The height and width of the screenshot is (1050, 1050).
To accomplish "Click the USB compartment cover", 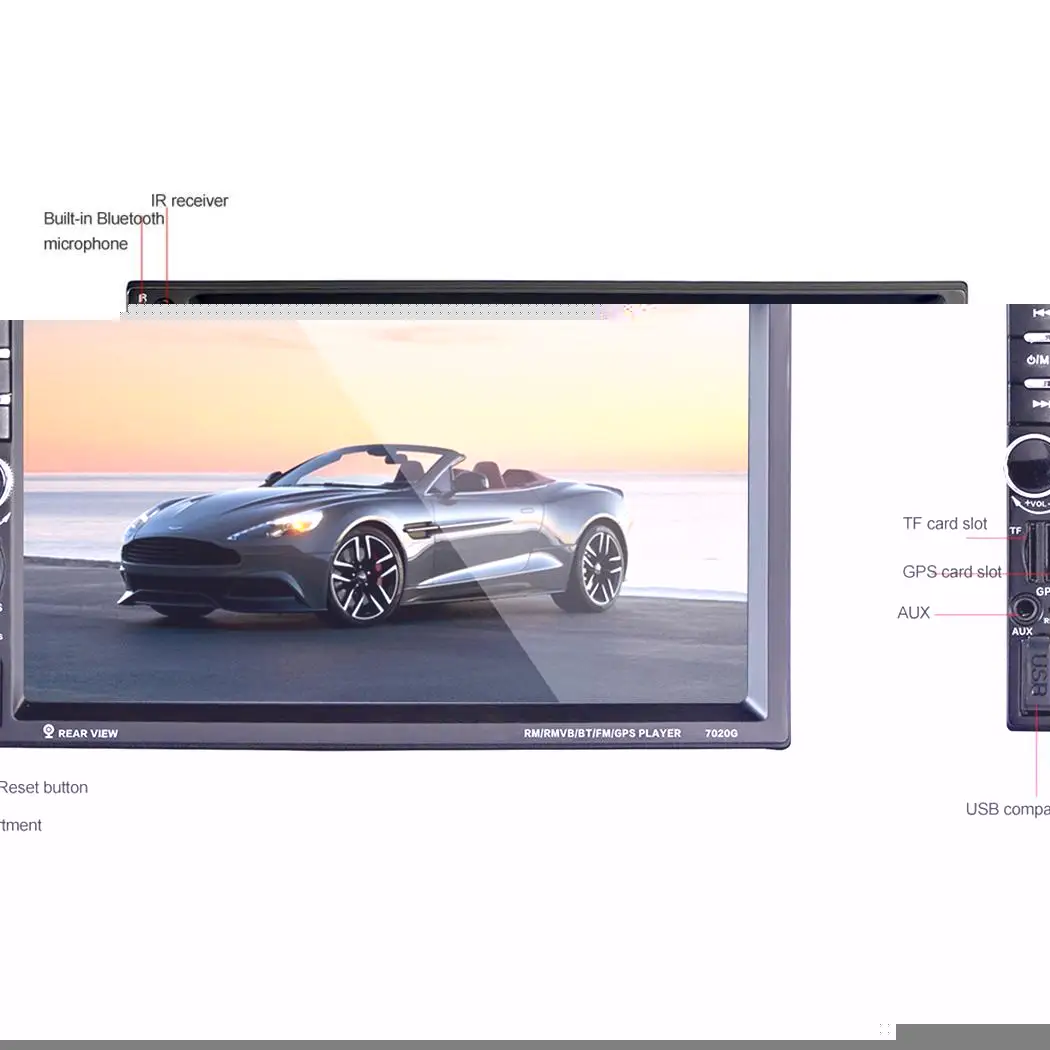I will pyautogui.click(x=1035, y=674).
